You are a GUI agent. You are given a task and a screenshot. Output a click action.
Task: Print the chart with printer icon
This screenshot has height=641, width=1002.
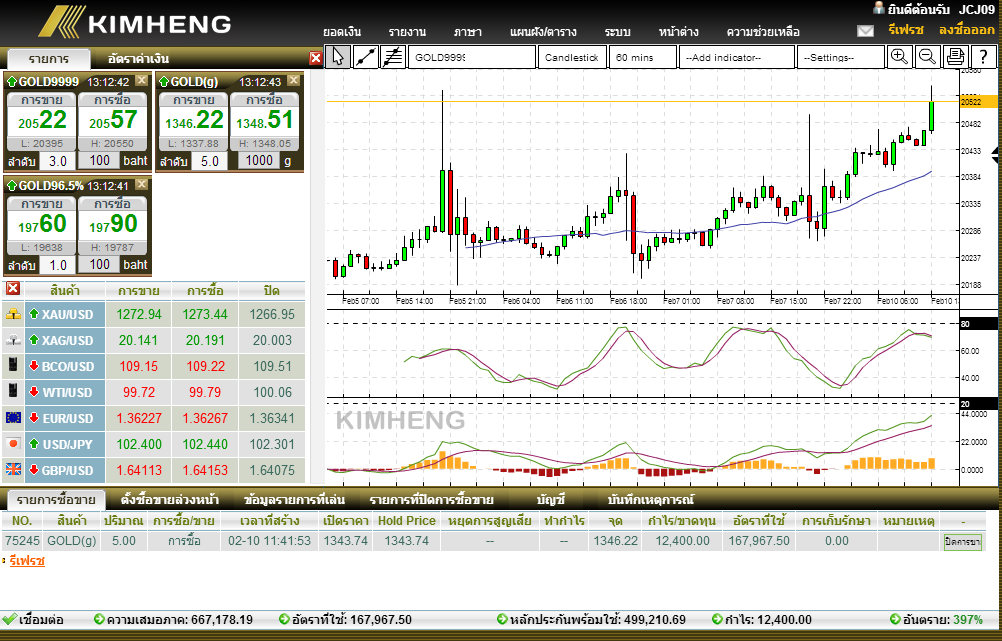point(955,57)
